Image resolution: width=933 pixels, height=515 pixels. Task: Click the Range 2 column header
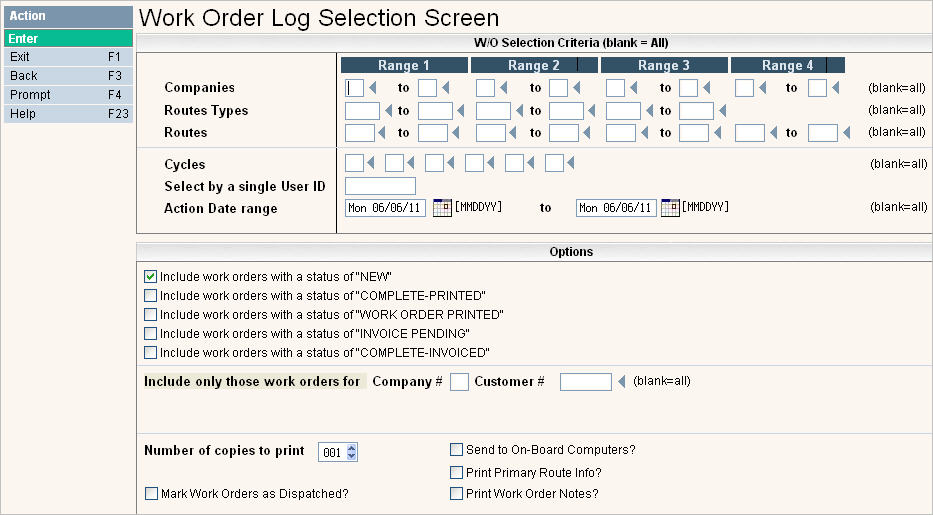click(x=534, y=65)
